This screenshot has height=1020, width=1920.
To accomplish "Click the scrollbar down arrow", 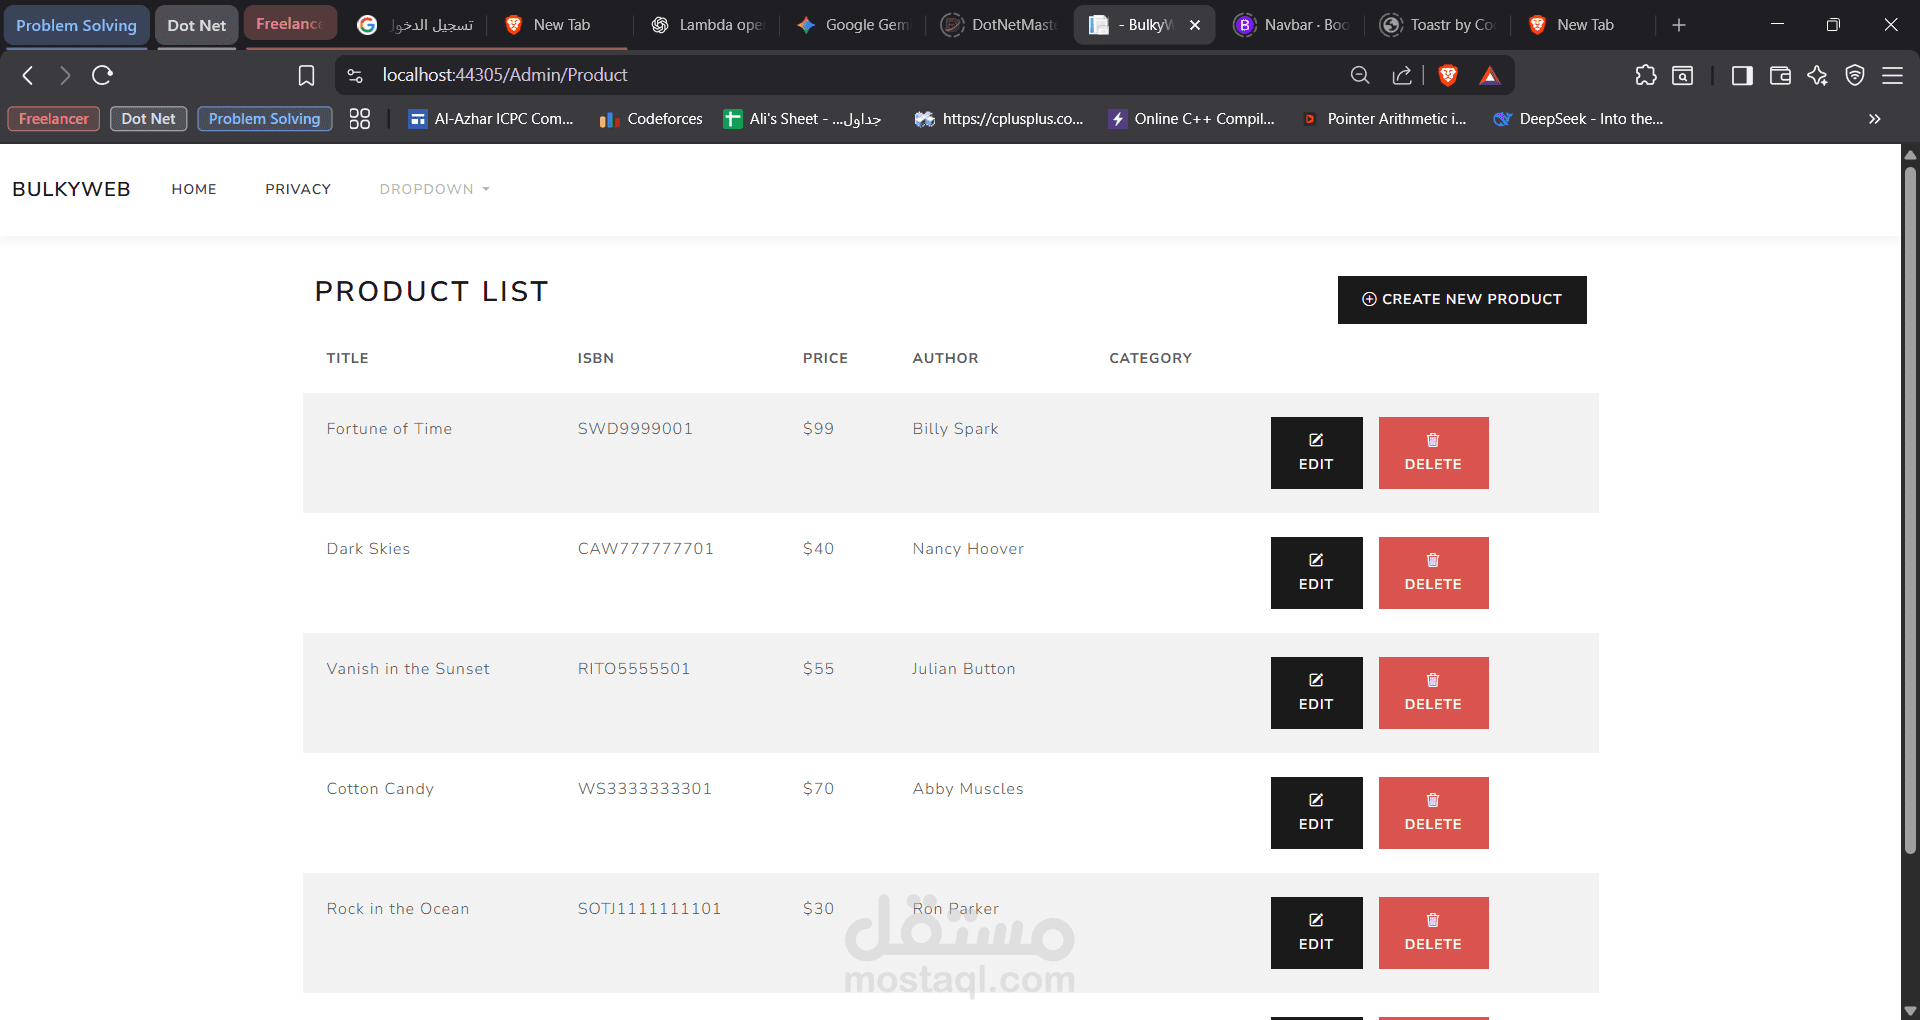I will tap(1910, 1010).
